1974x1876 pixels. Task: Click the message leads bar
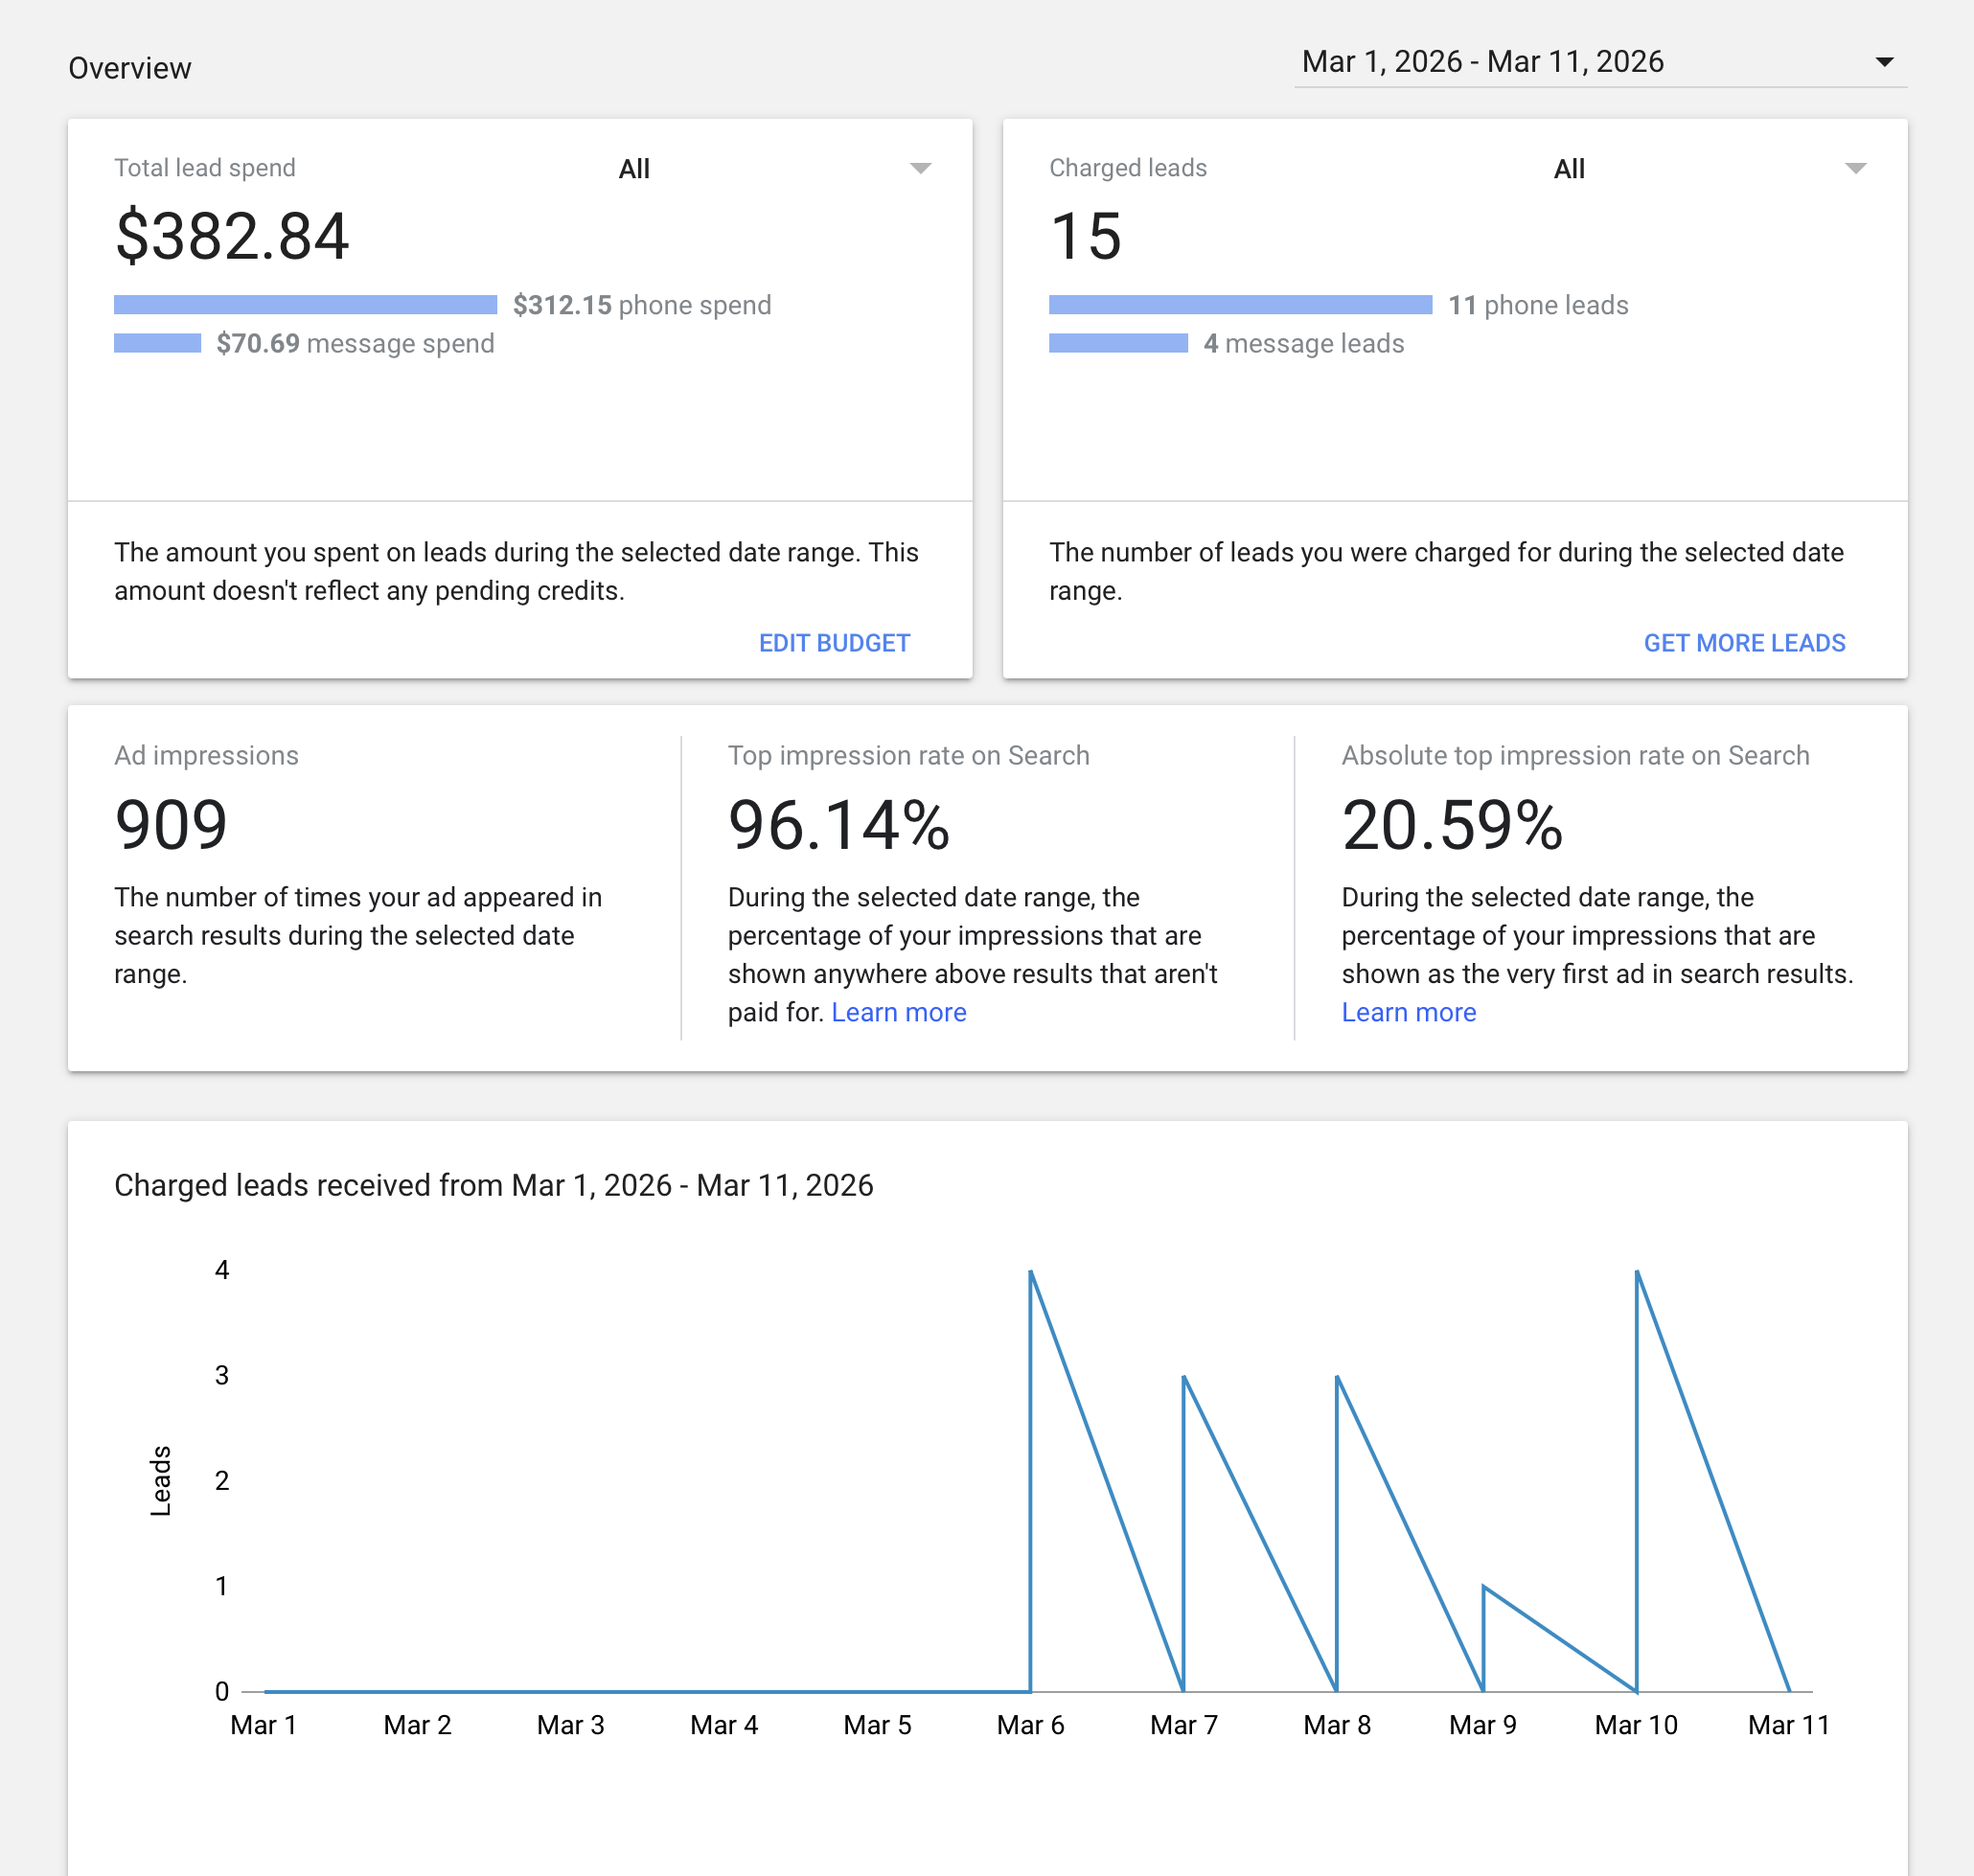(1118, 343)
